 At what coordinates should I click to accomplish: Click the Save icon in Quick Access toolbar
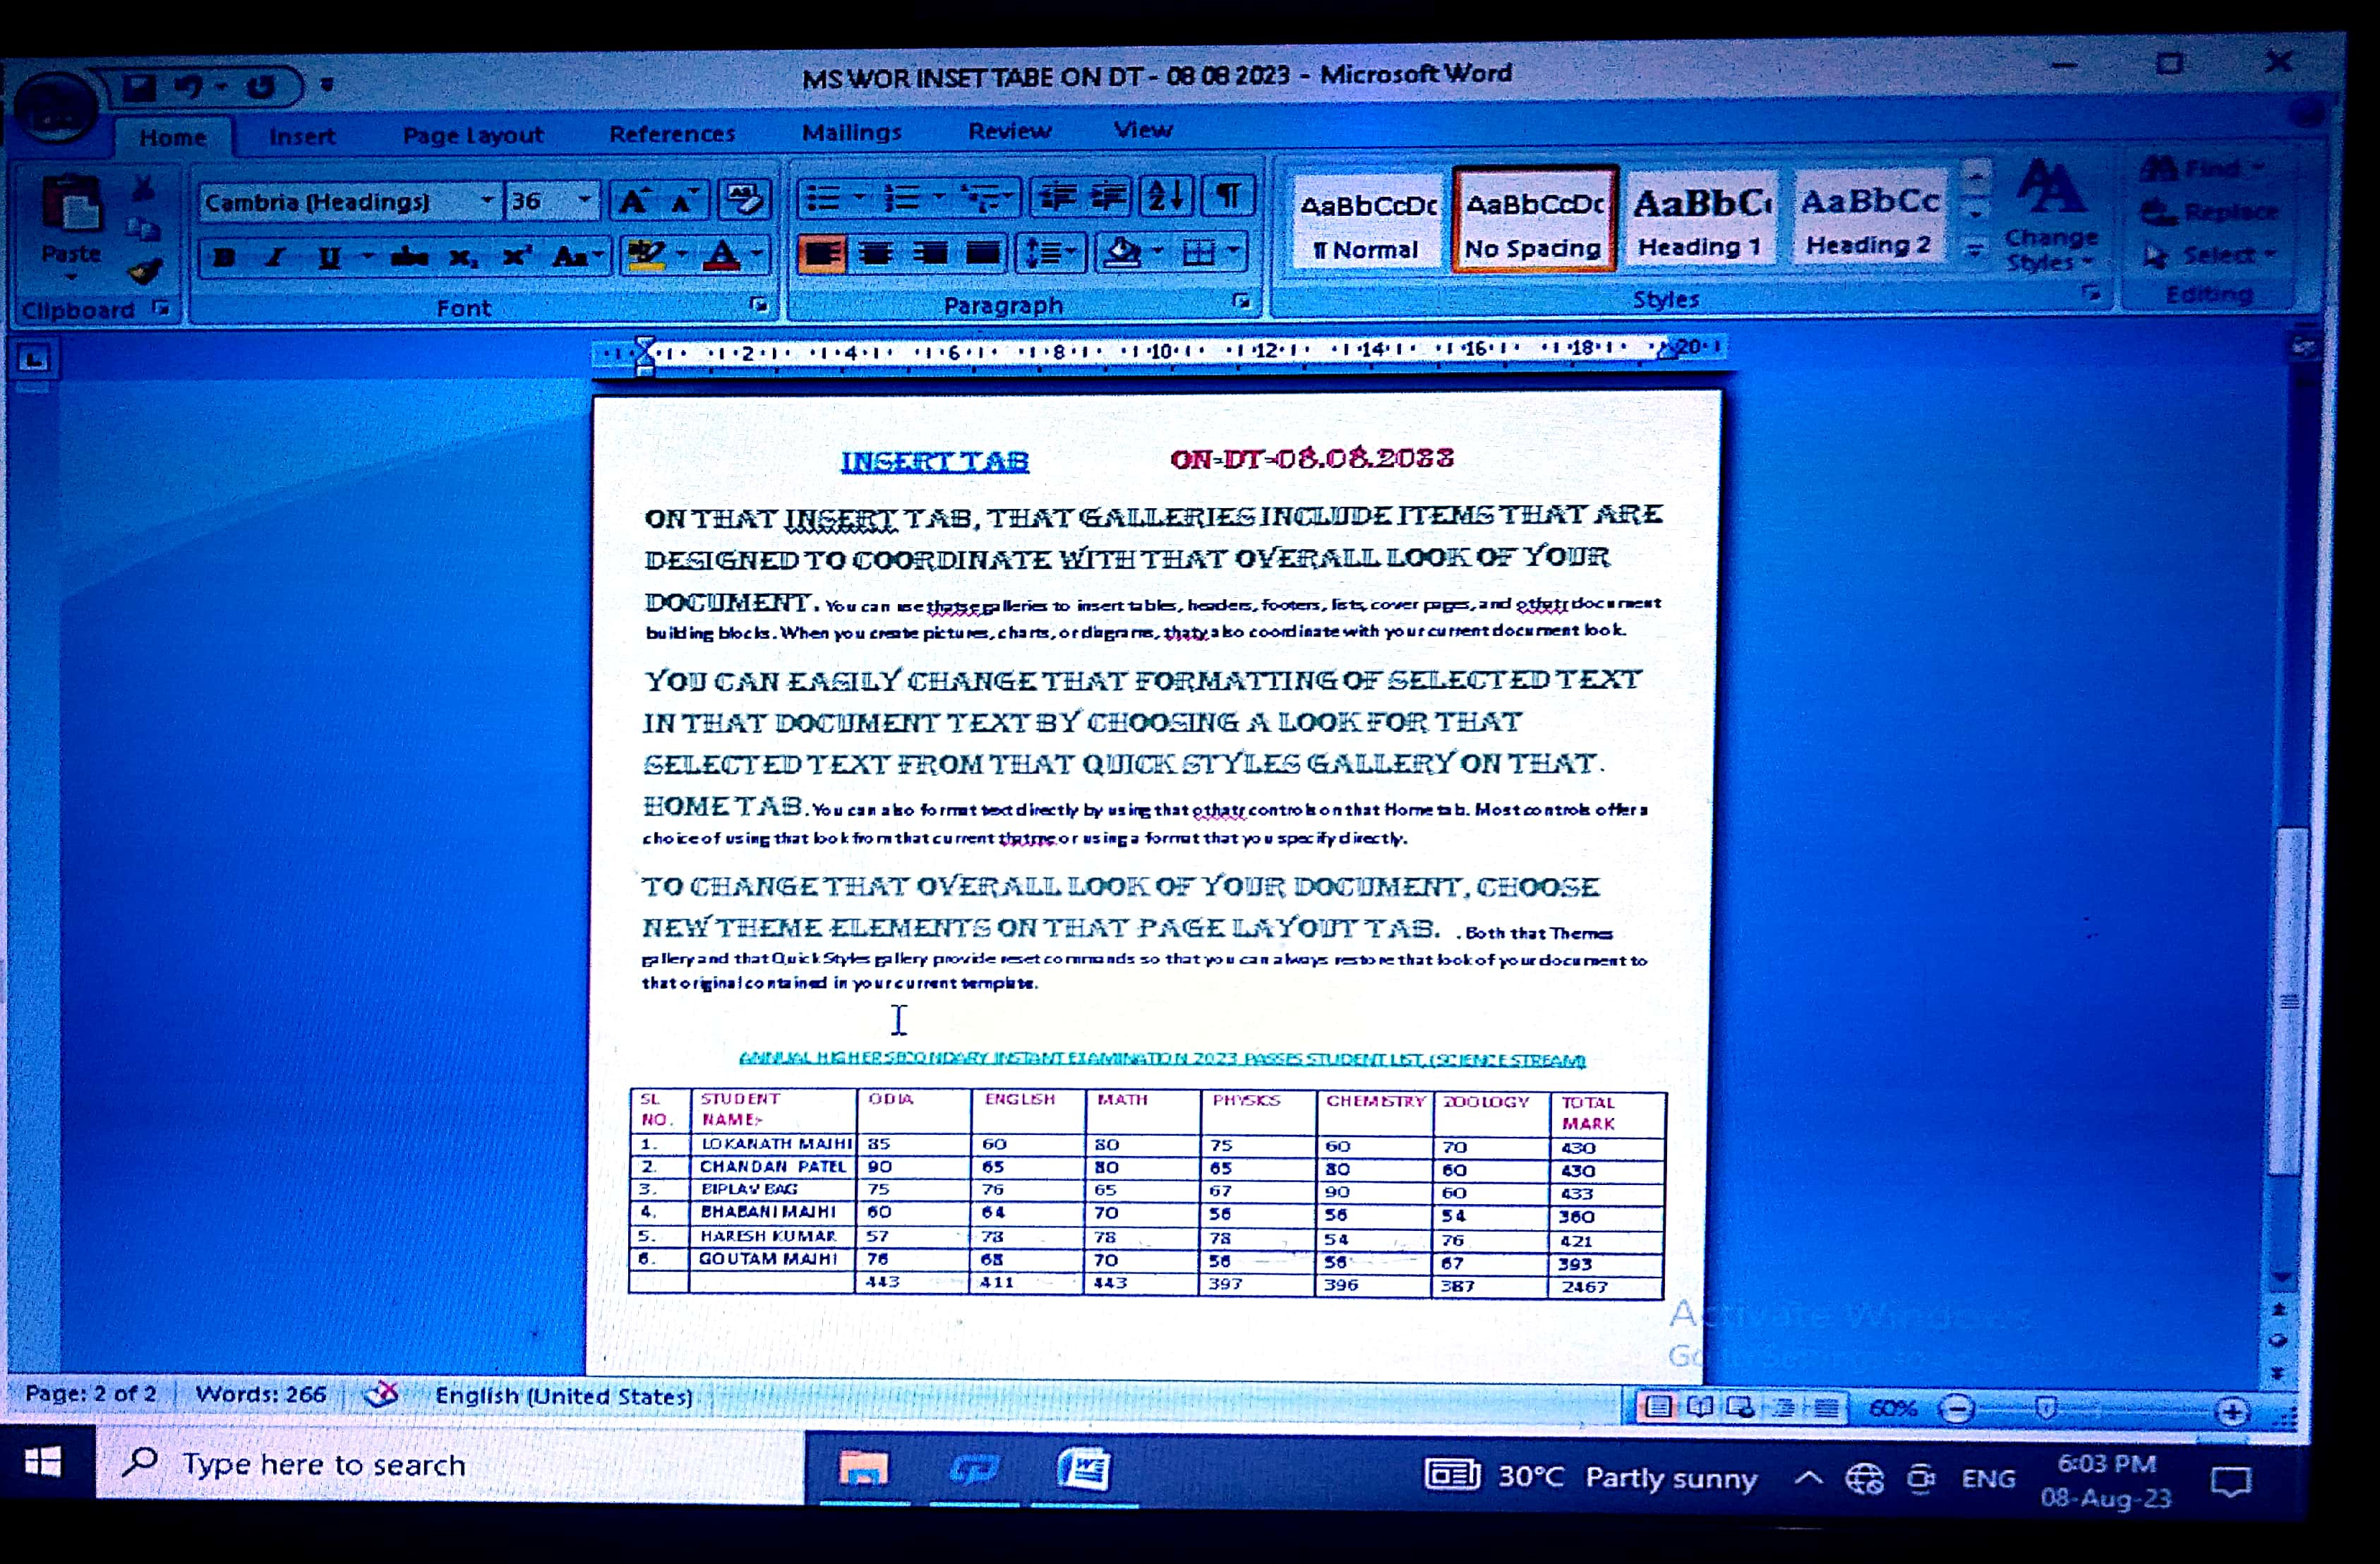click(139, 87)
